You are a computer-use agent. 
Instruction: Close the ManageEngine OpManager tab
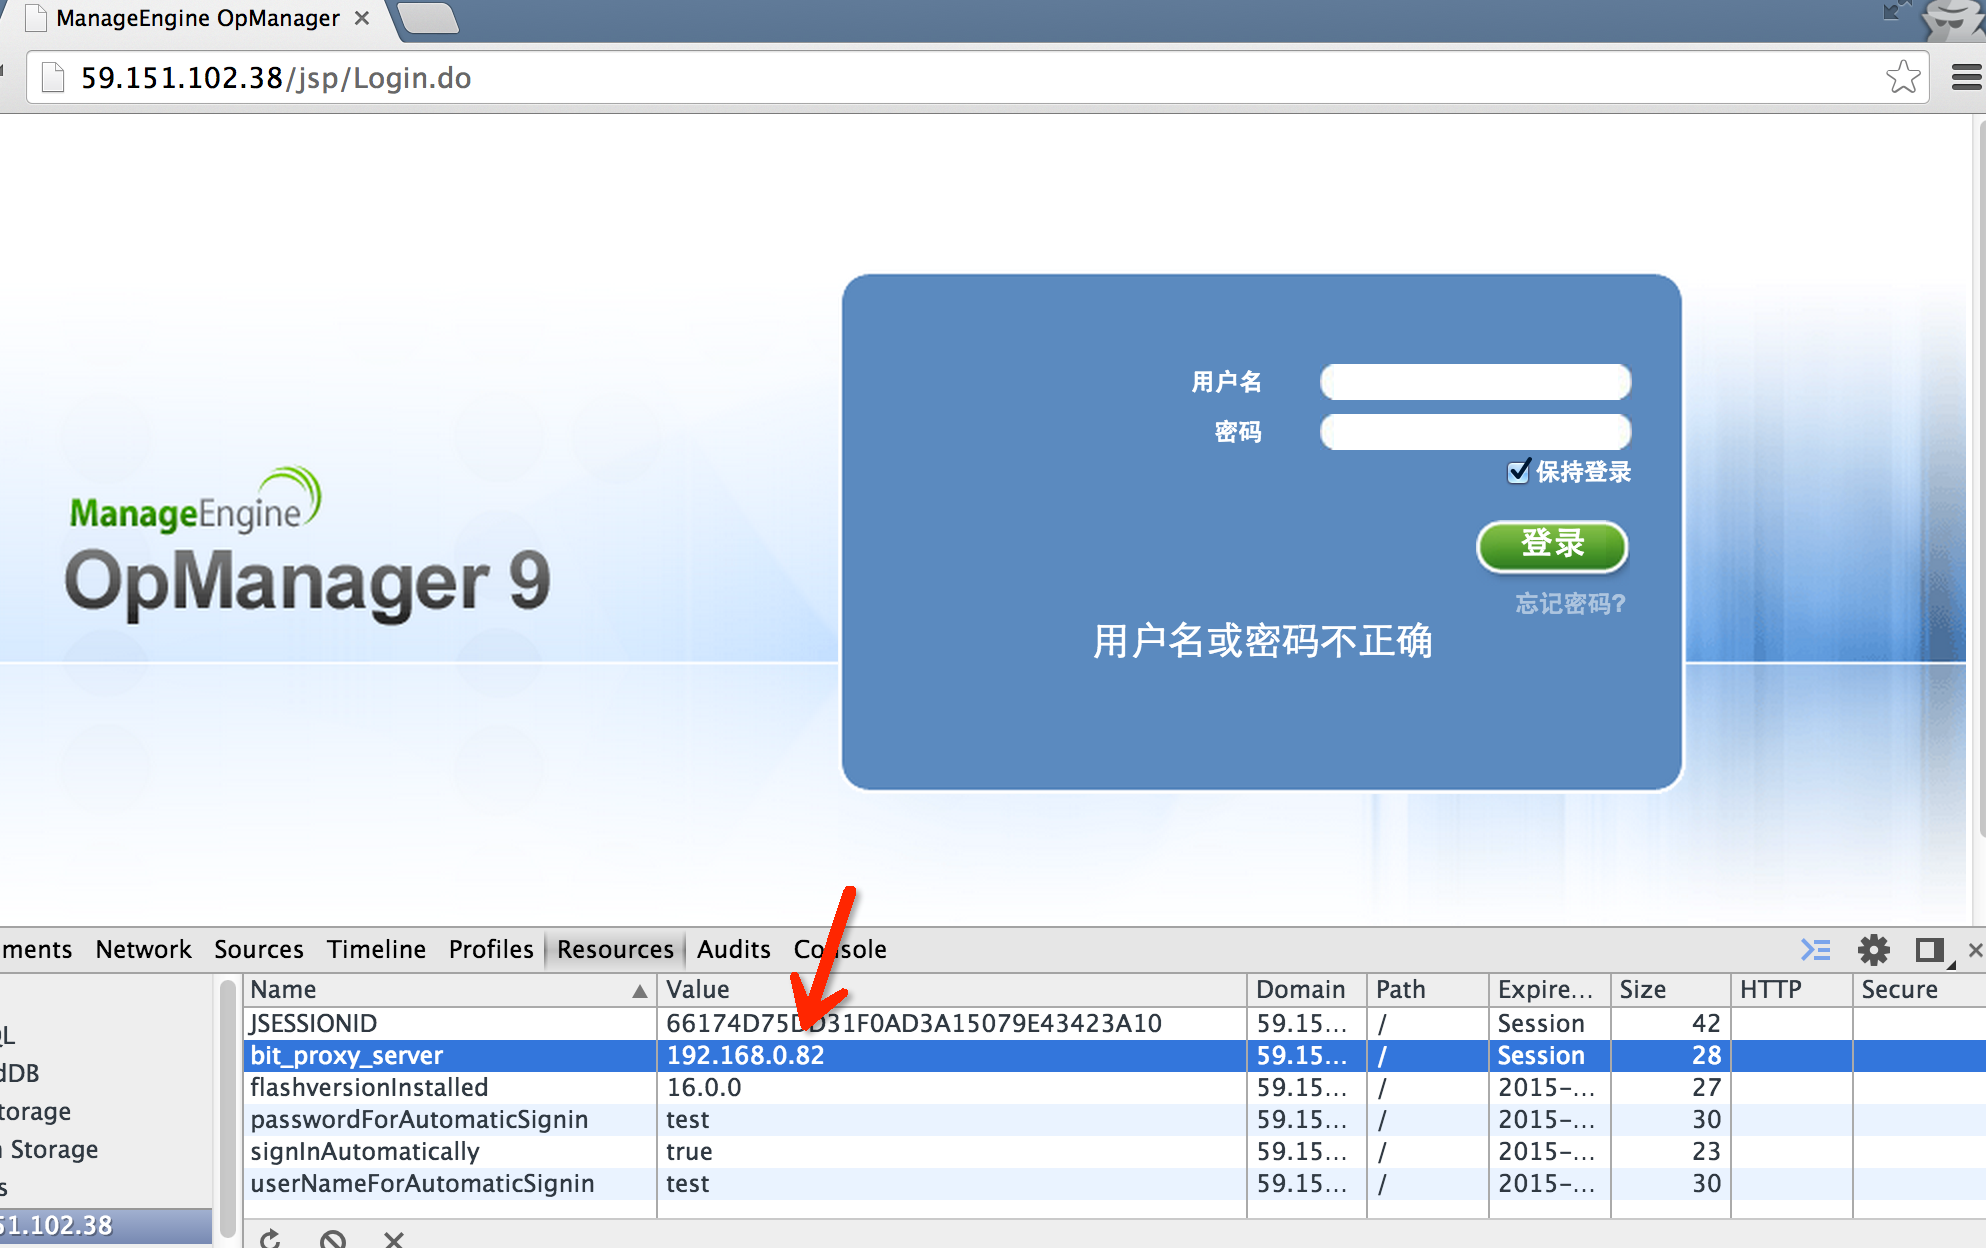coord(362,18)
